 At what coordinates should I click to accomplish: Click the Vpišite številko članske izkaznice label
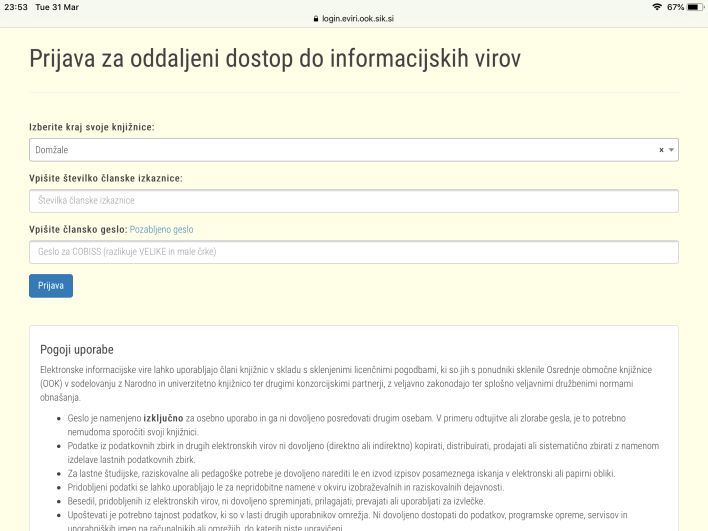point(105,178)
